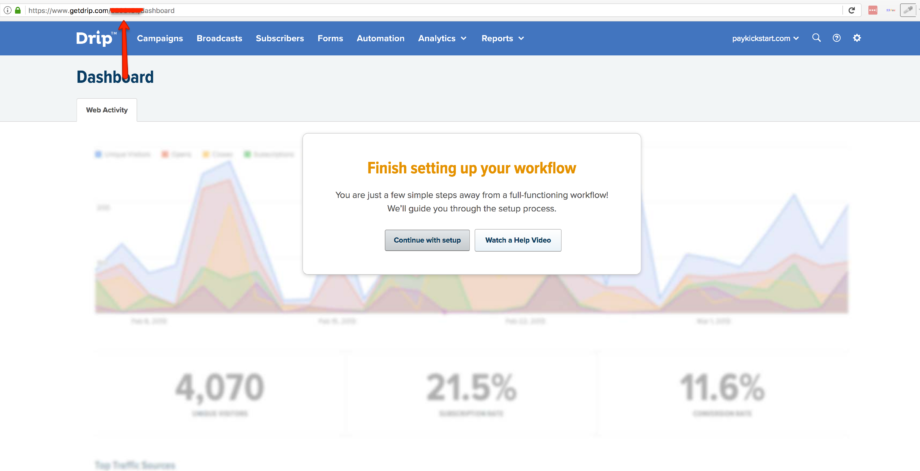Click the green padlock security icon
Image resolution: width=920 pixels, height=471 pixels.
click(x=17, y=10)
